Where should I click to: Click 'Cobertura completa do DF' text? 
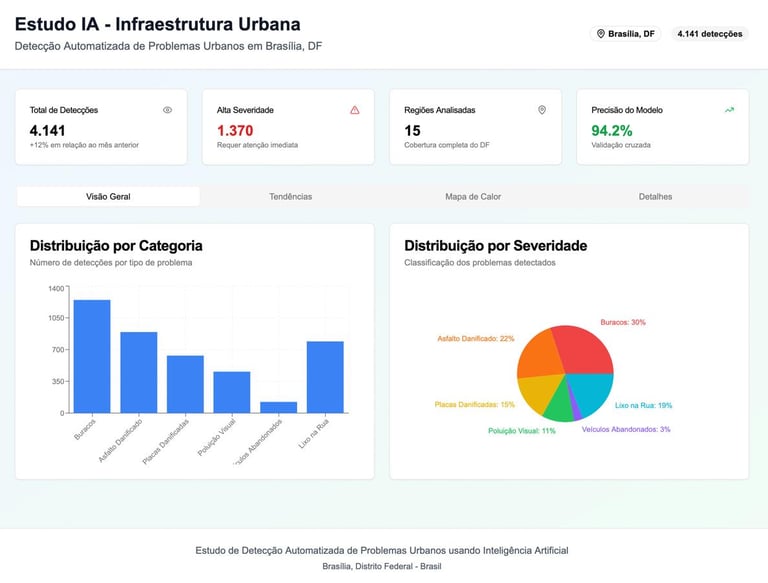pos(447,145)
